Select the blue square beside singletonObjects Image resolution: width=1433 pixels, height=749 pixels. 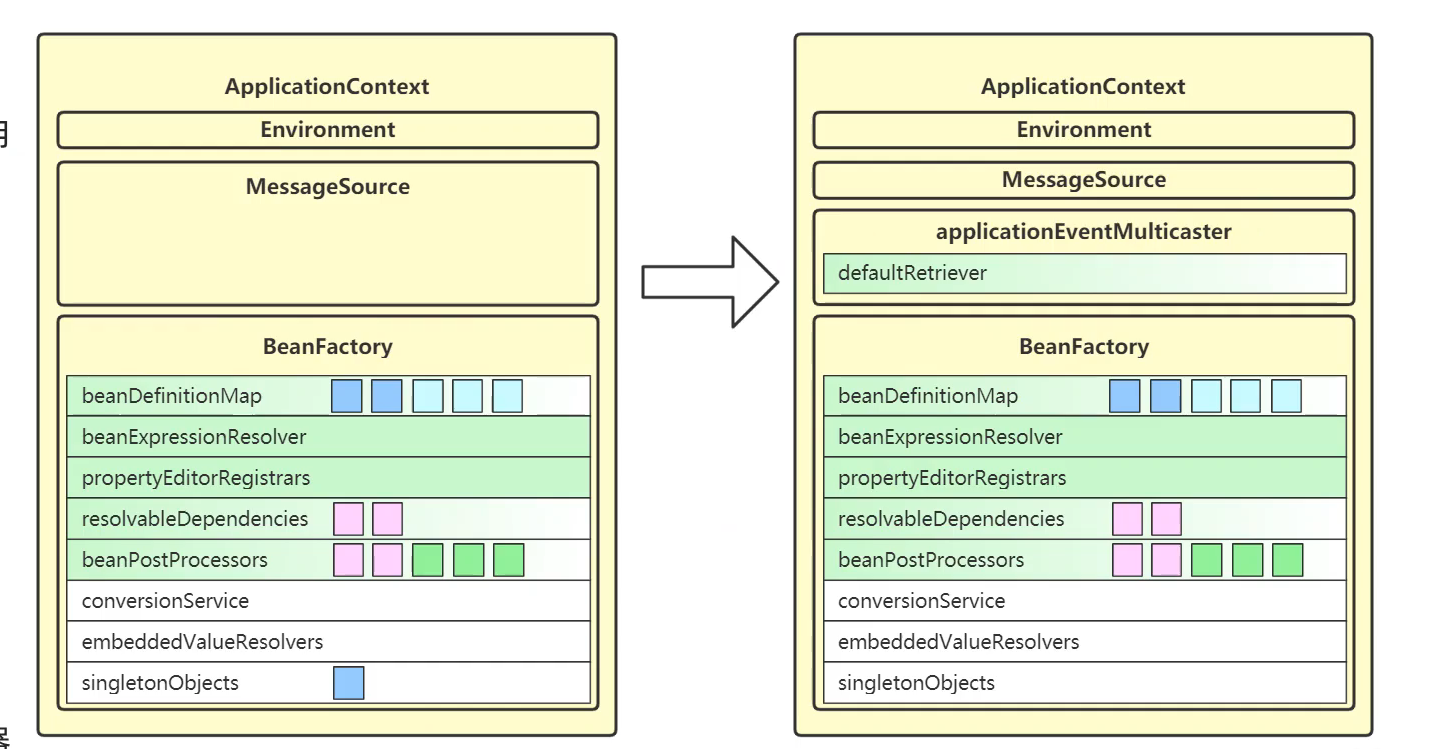click(x=347, y=682)
